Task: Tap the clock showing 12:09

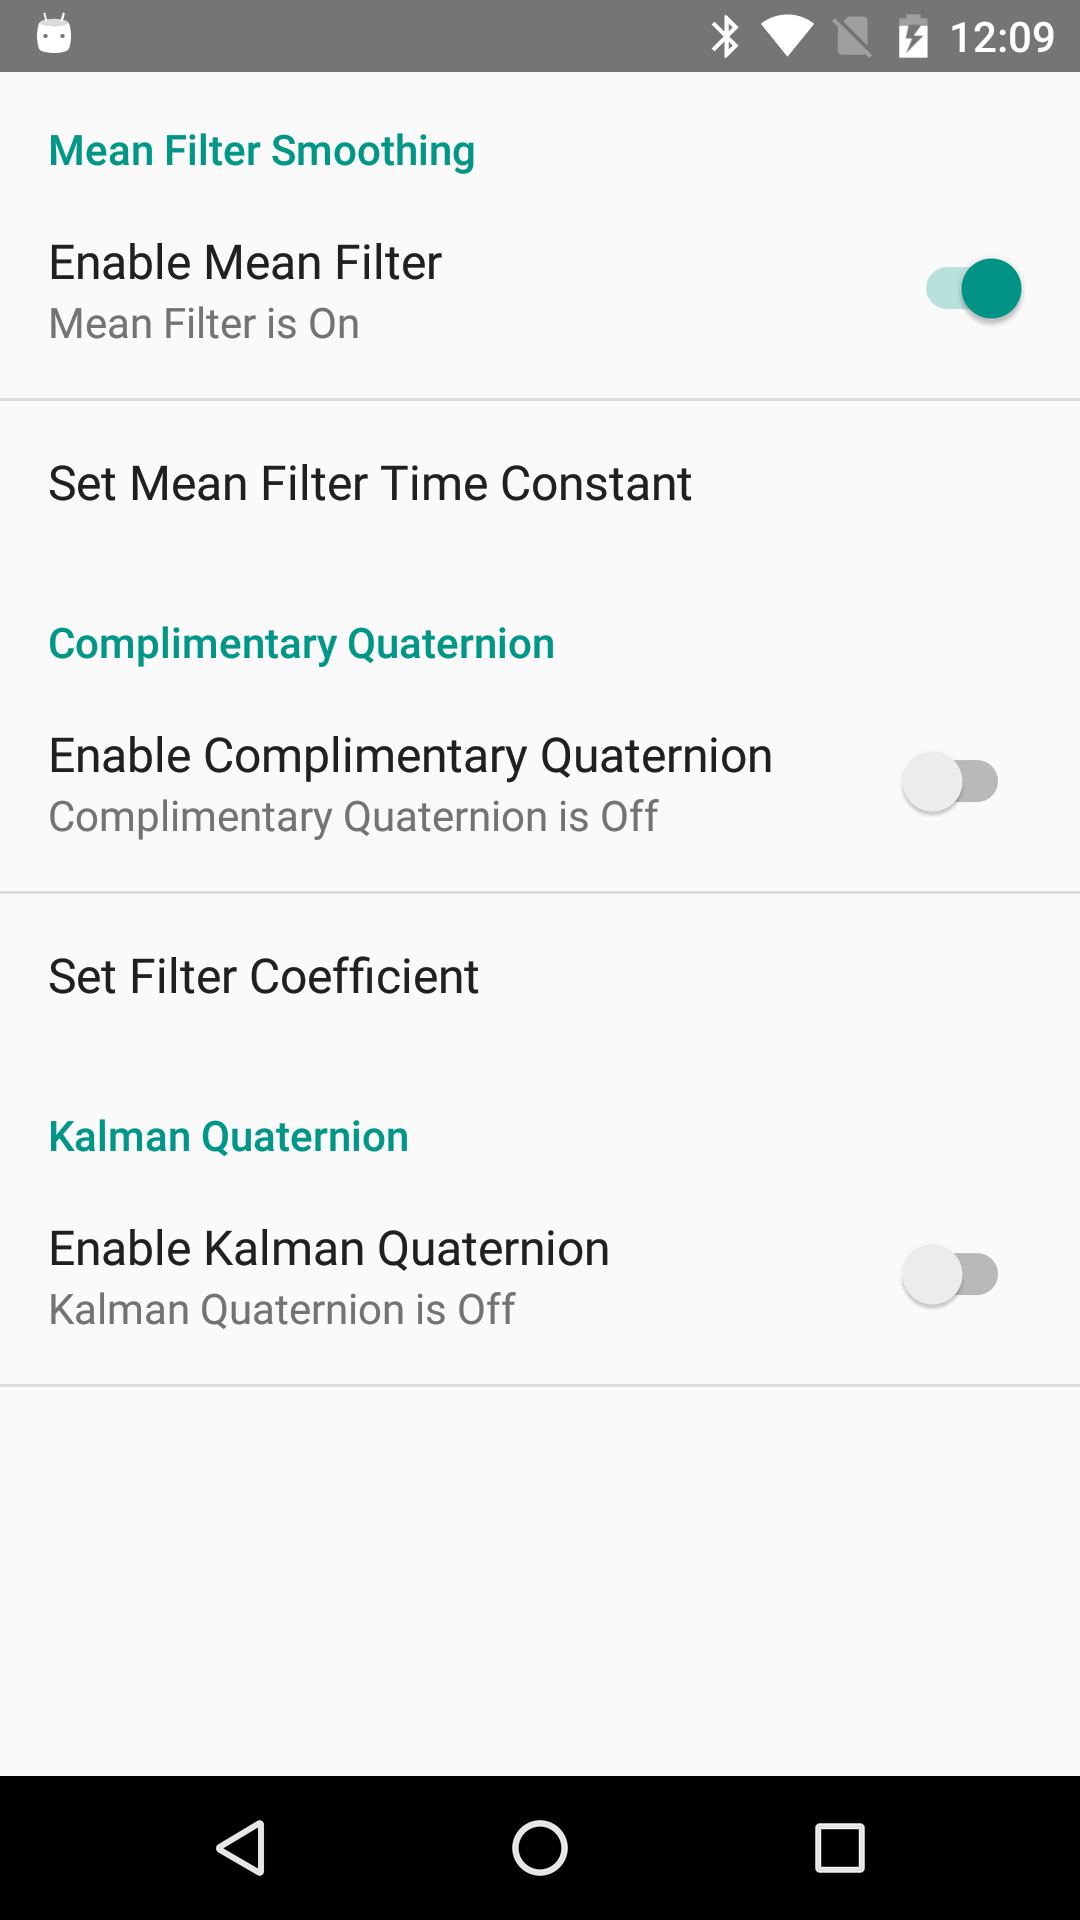Action: tap(1002, 38)
